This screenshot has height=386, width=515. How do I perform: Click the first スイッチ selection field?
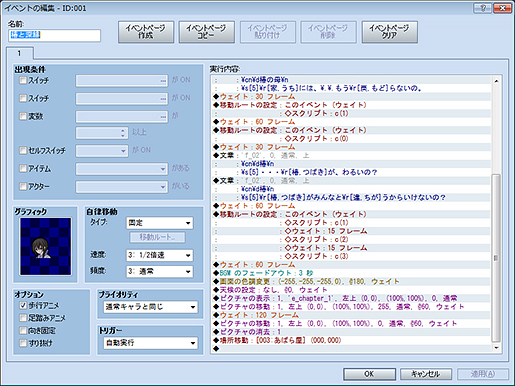[x=121, y=81]
